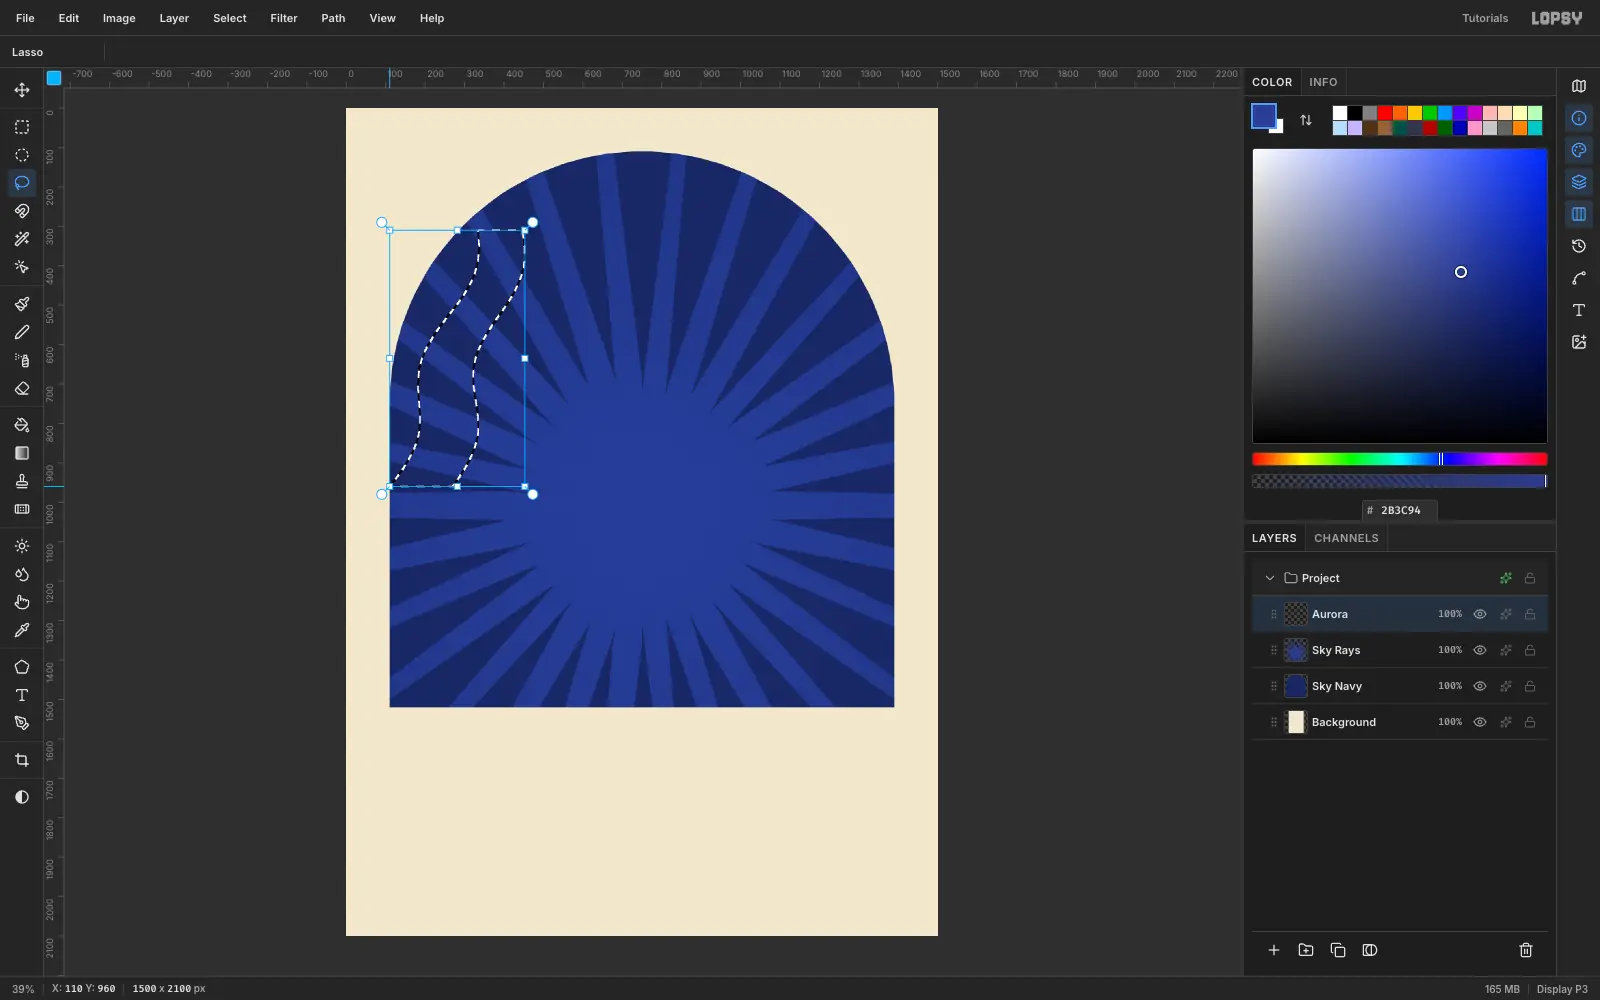Open the History panel icon
The height and width of the screenshot is (1000, 1600).
click(x=1579, y=246)
